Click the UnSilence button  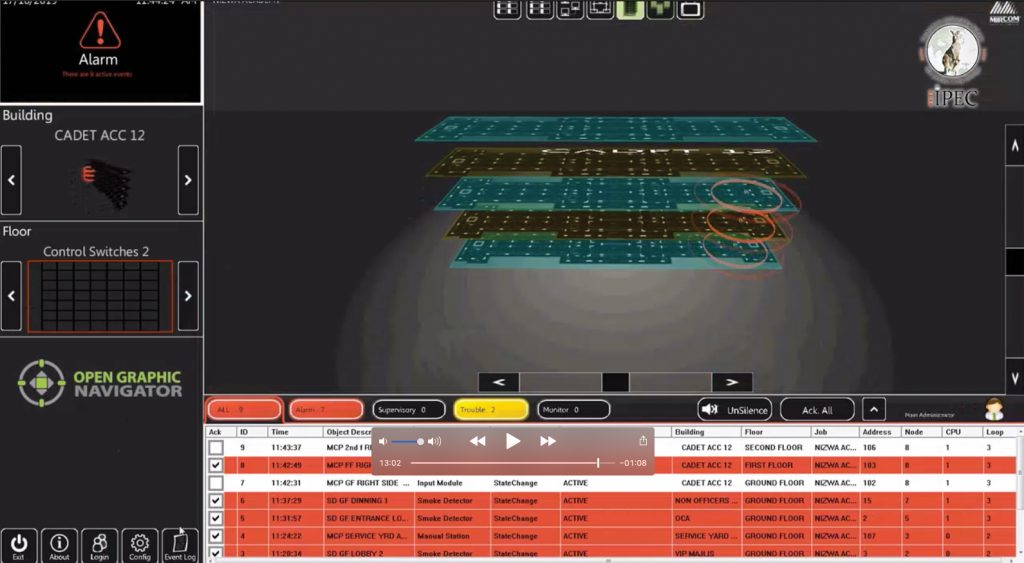(735, 410)
